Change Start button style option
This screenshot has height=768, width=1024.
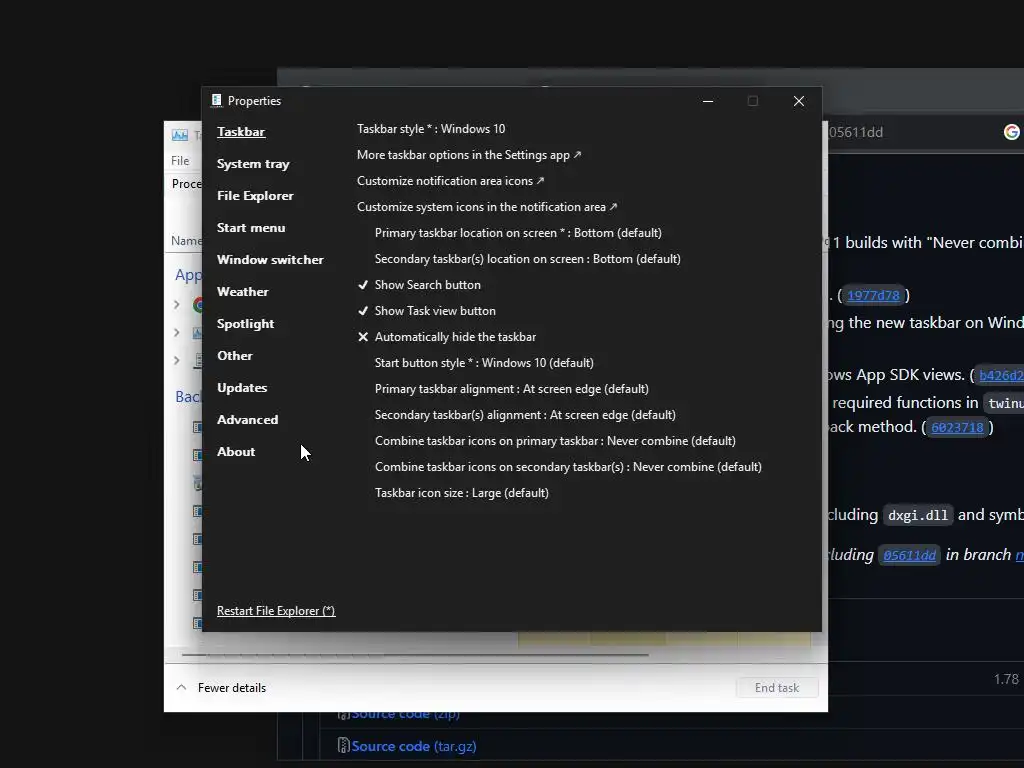(x=484, y=363)
